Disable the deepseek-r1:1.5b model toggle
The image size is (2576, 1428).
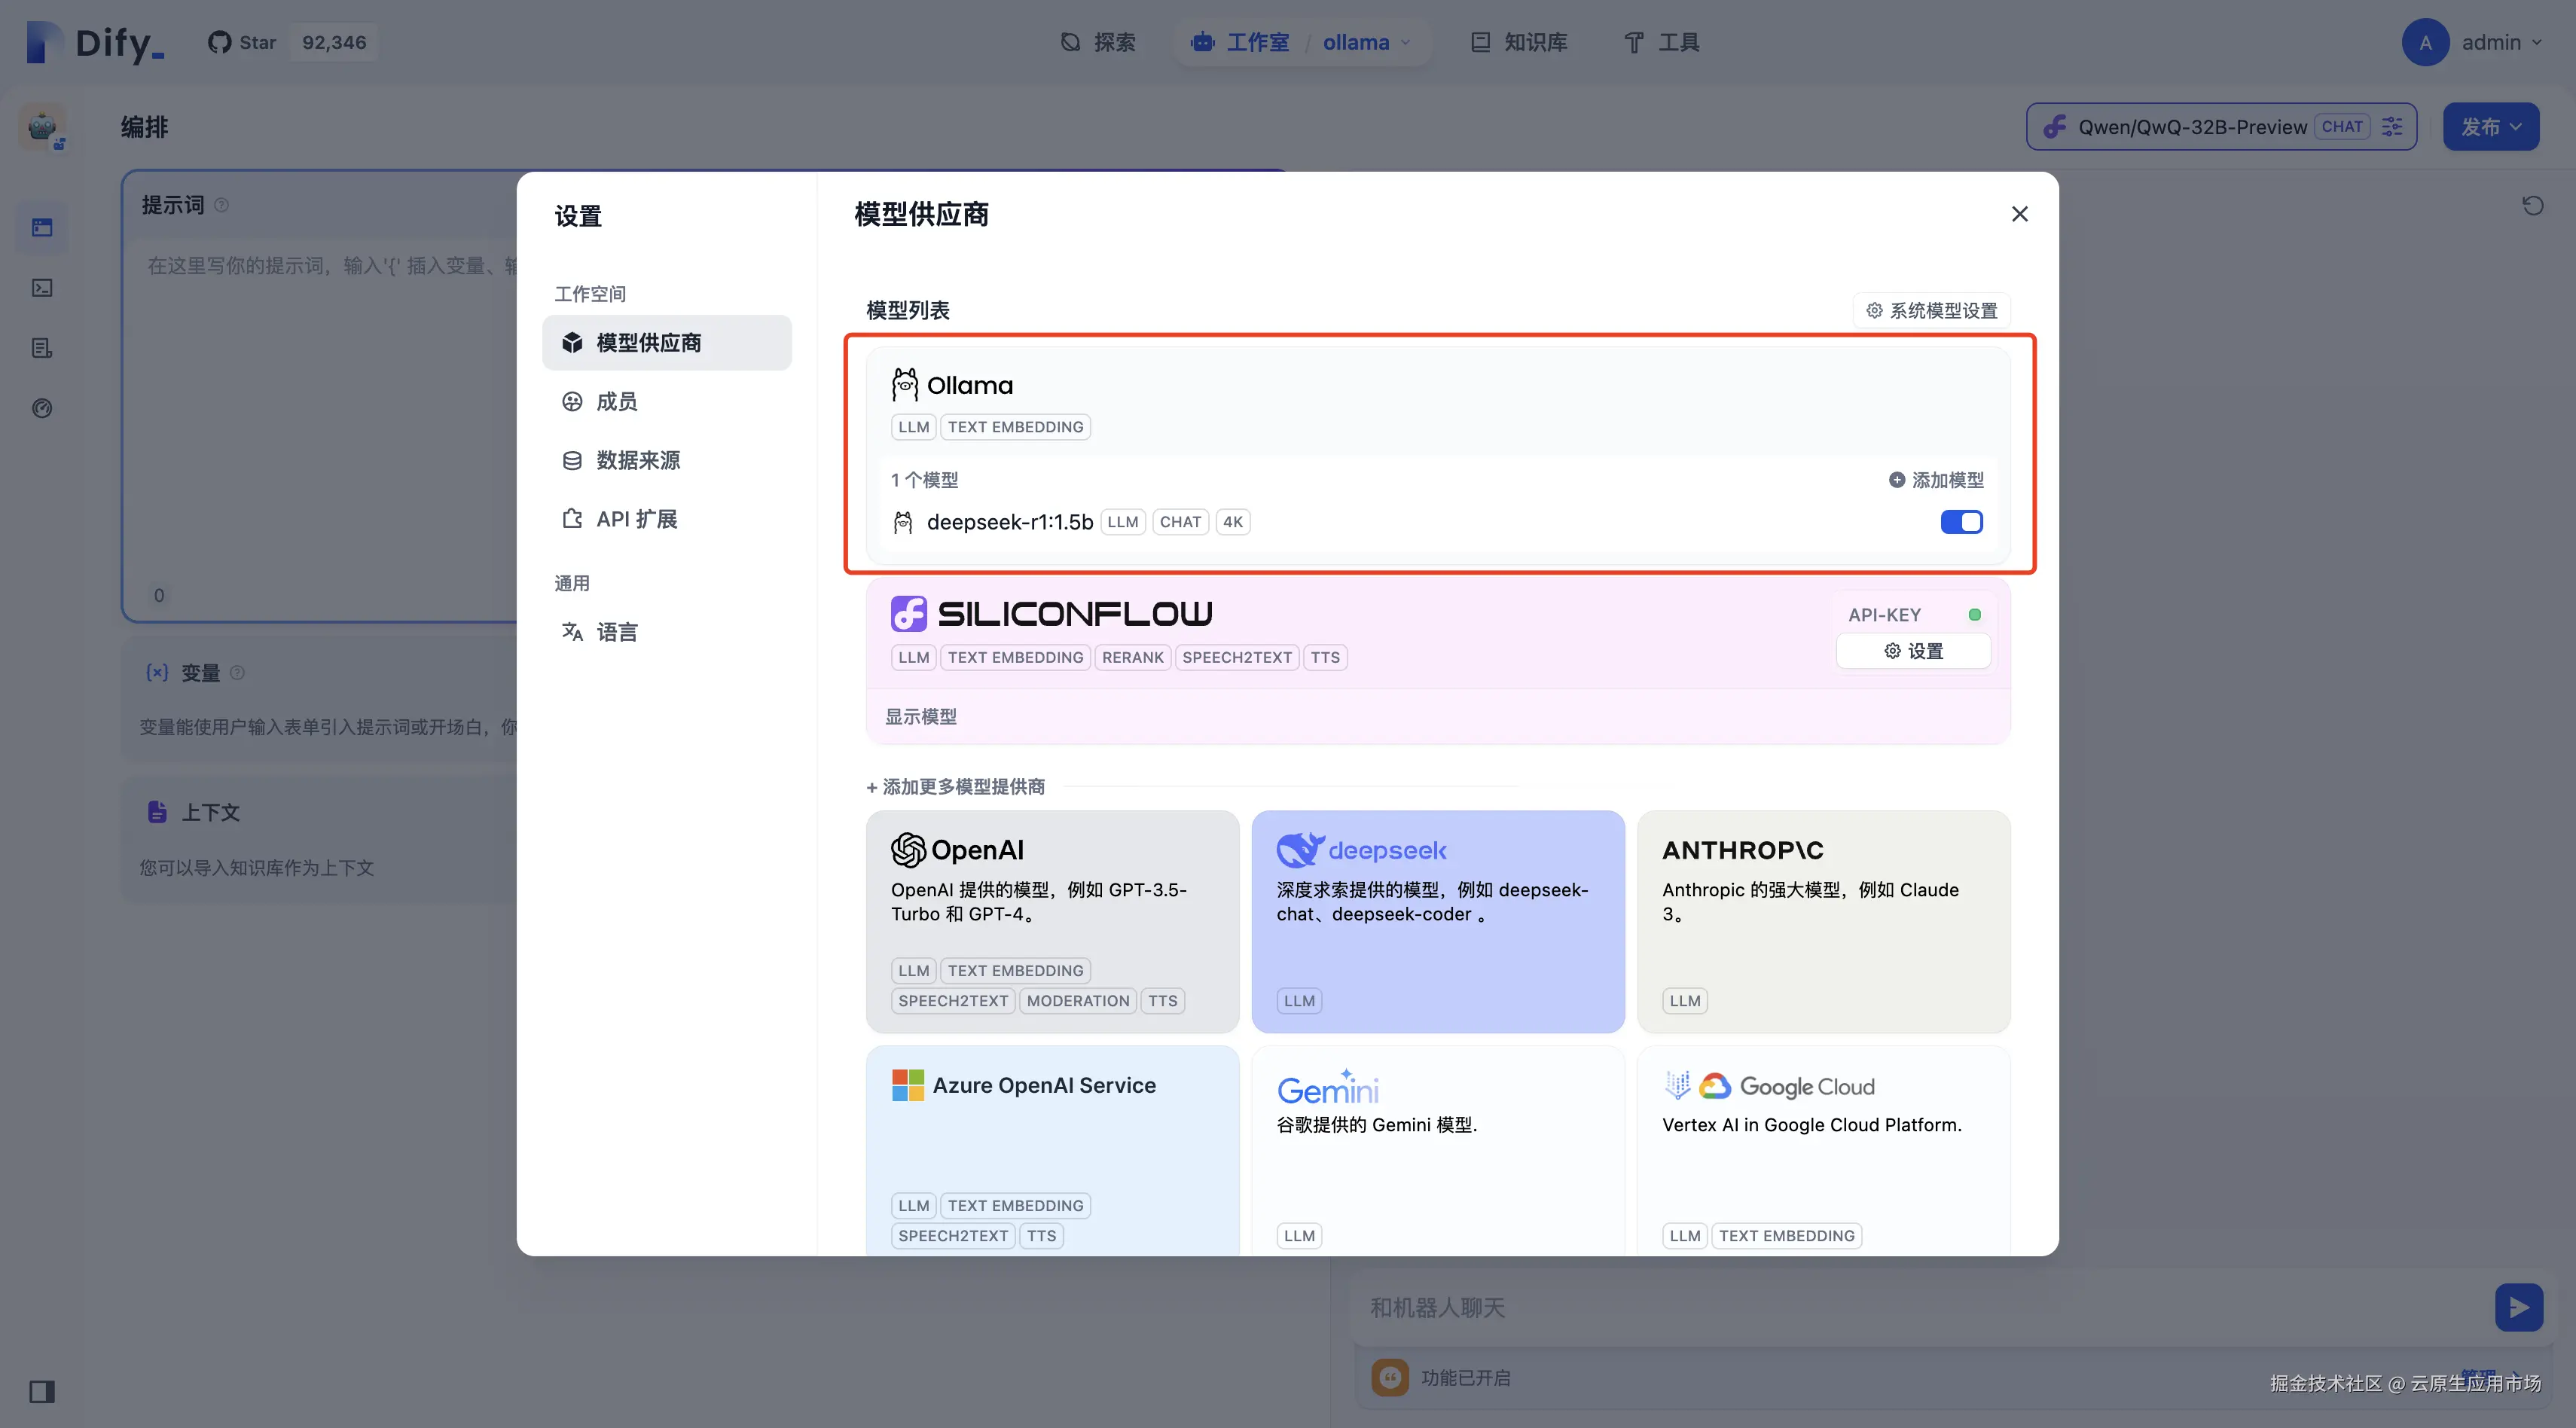pyautogui.click(x=1961, y=522)
